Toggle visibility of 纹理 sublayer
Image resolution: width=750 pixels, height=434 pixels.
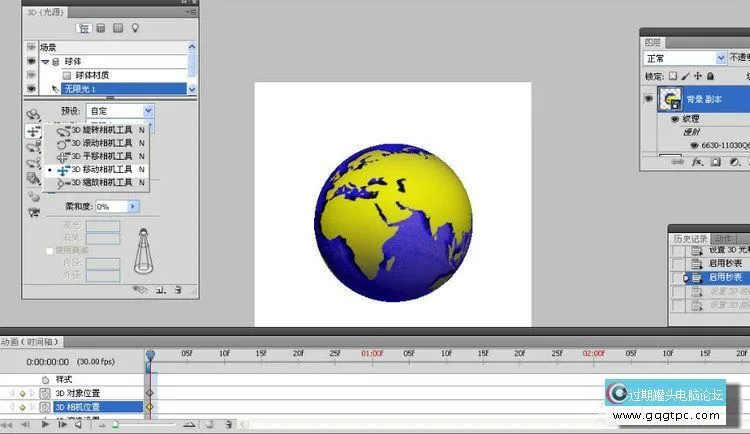[x=675, y=119]
